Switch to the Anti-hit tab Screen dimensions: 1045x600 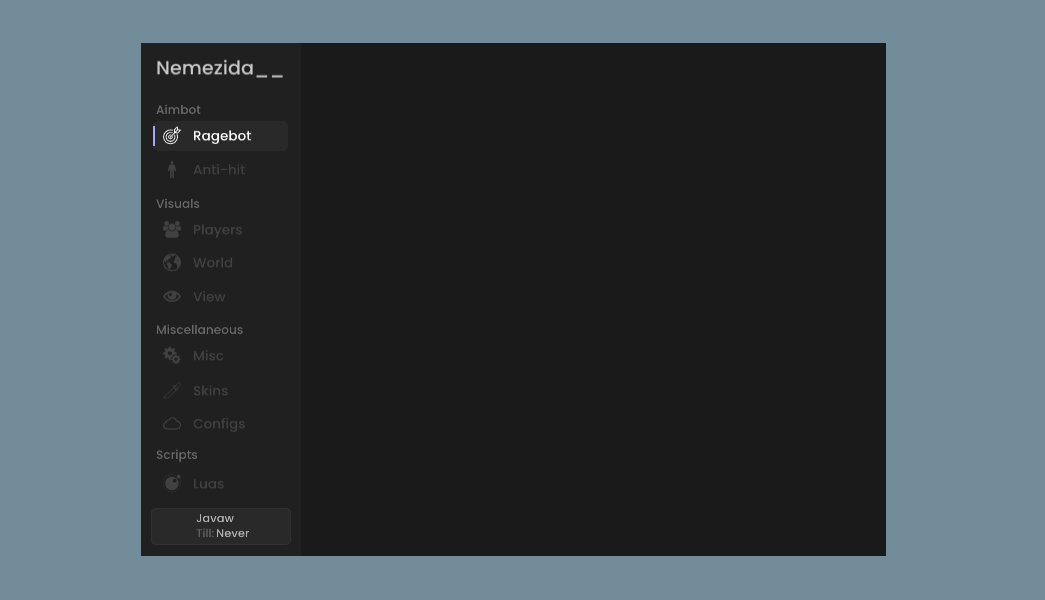221,169
